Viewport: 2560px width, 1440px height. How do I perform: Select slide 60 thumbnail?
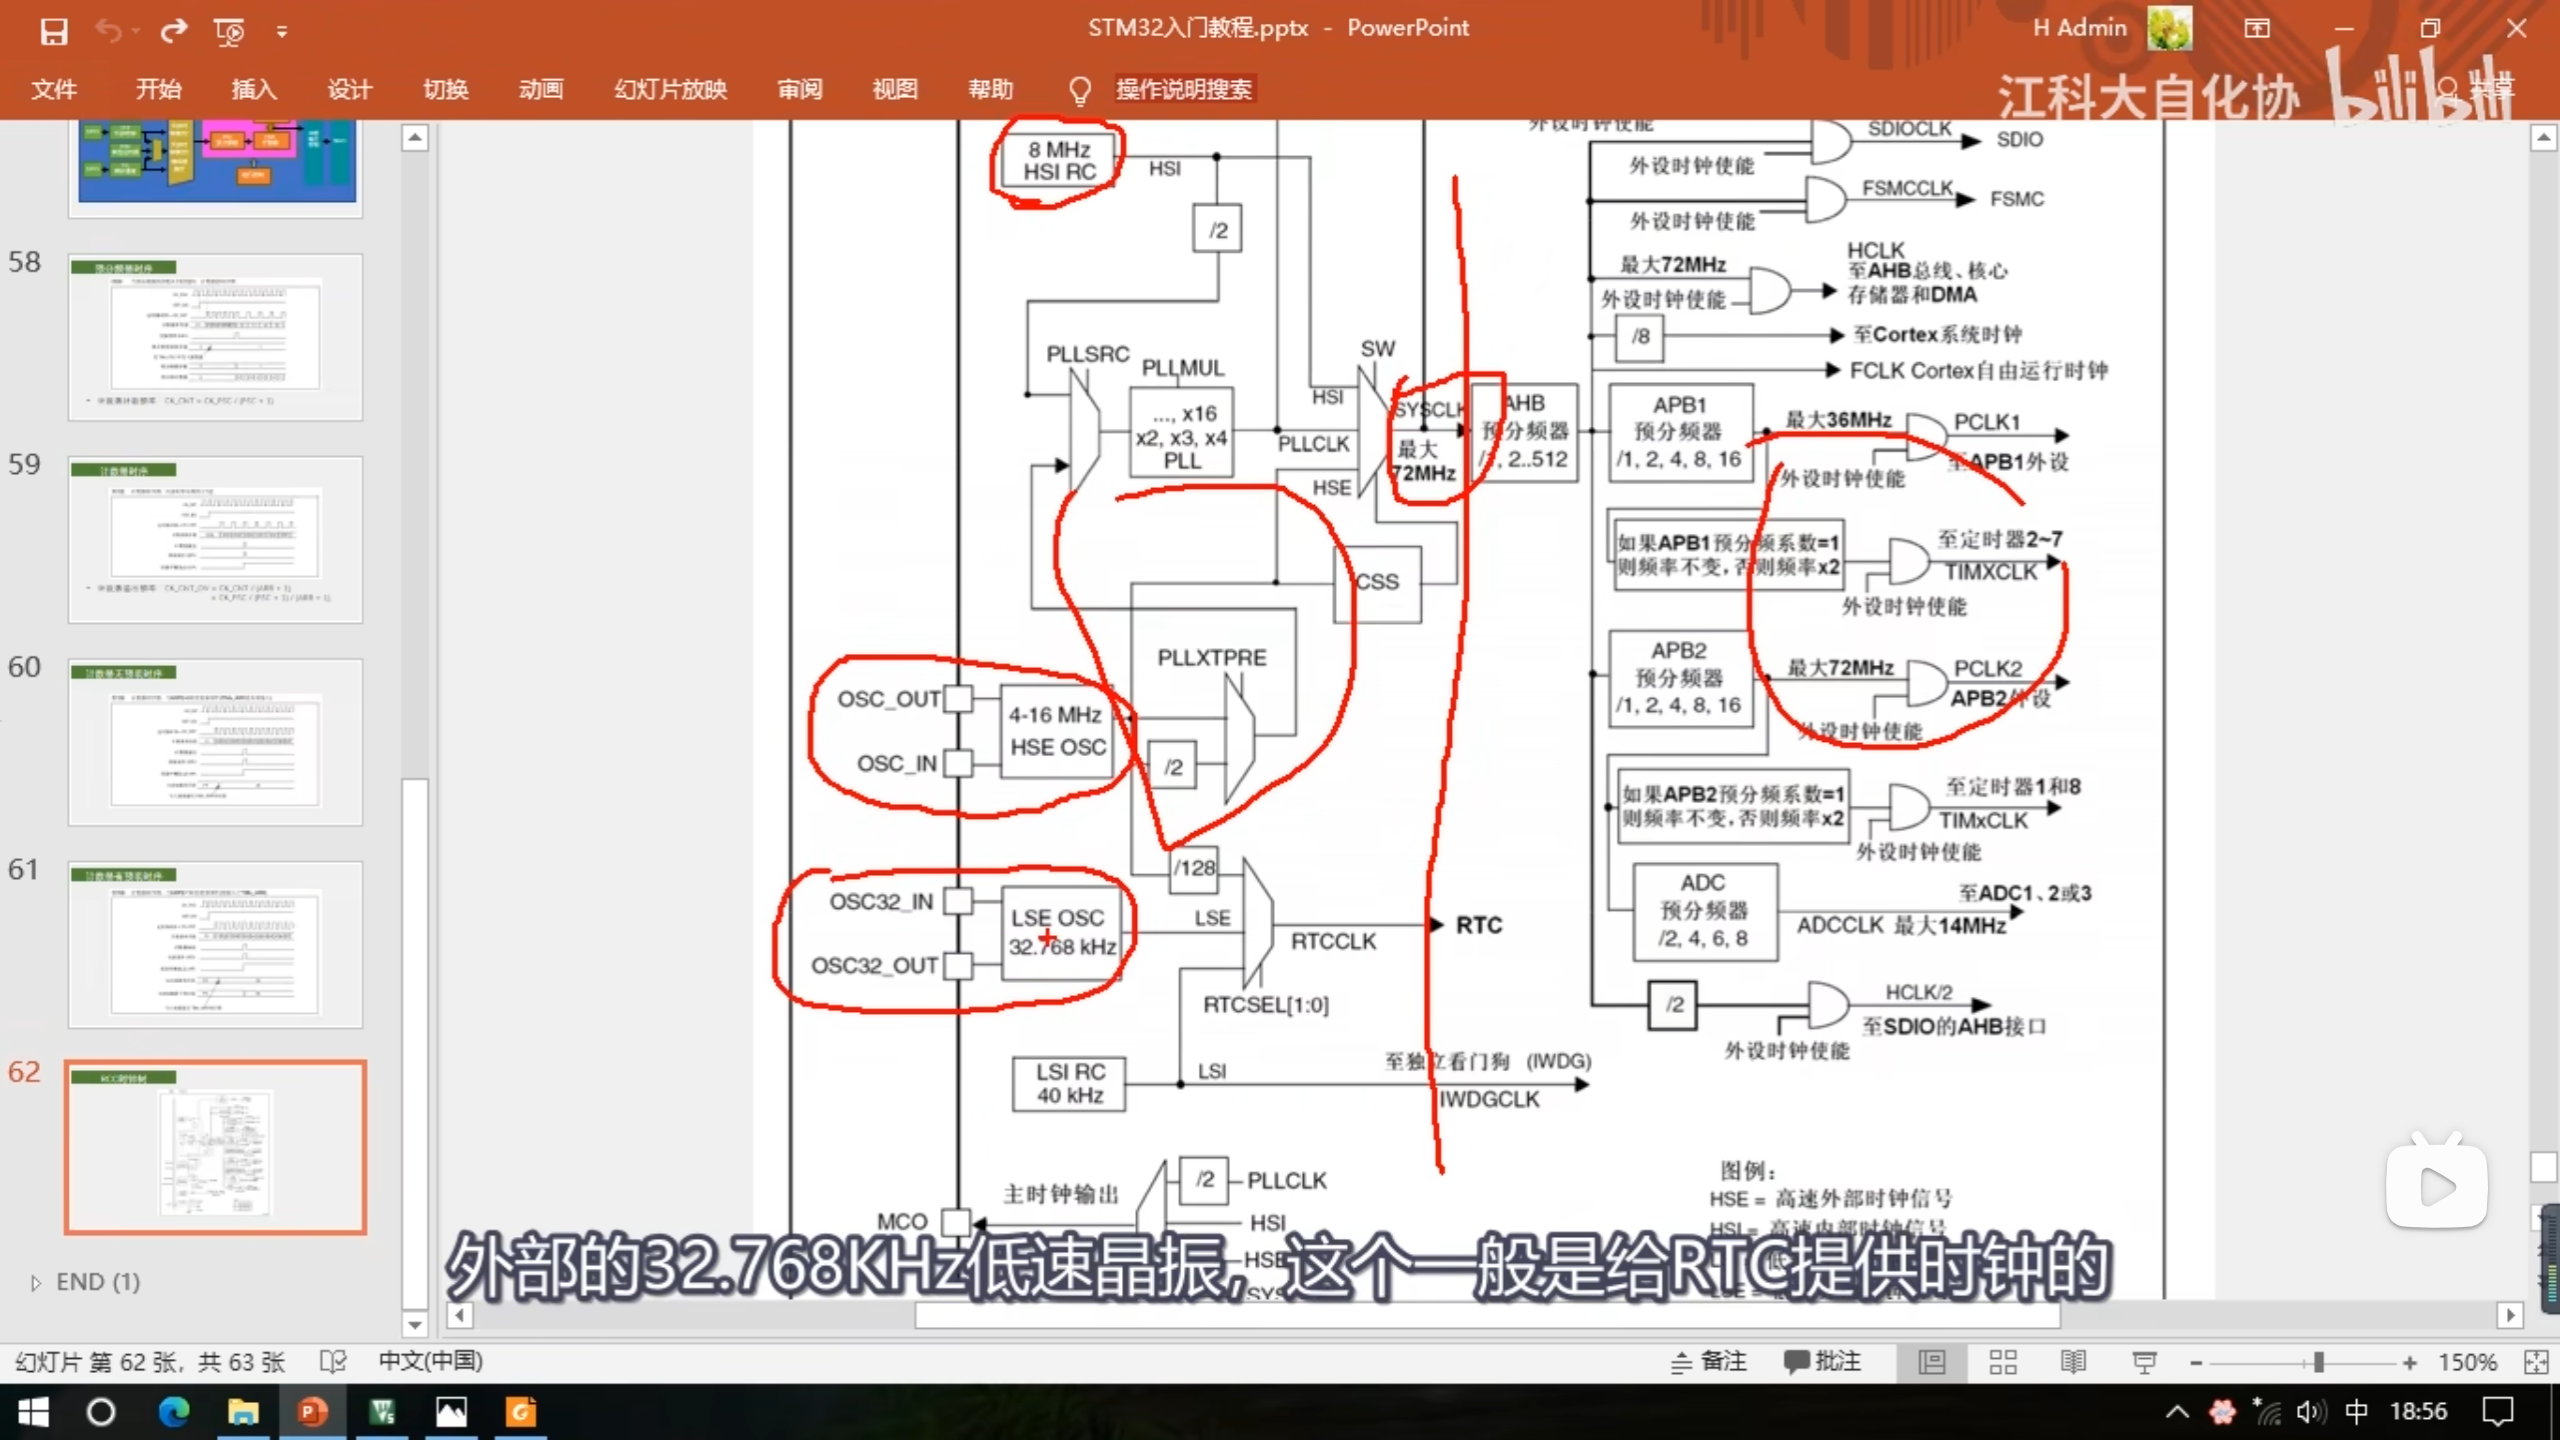click(x=215, y=742)
